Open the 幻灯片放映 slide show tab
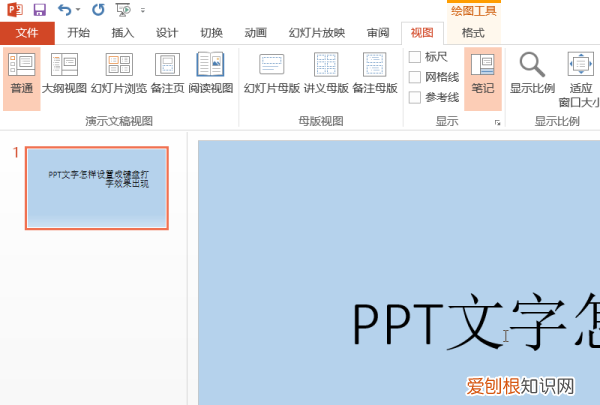Screen dimensions: 600x405 click(x=317, y=33)
